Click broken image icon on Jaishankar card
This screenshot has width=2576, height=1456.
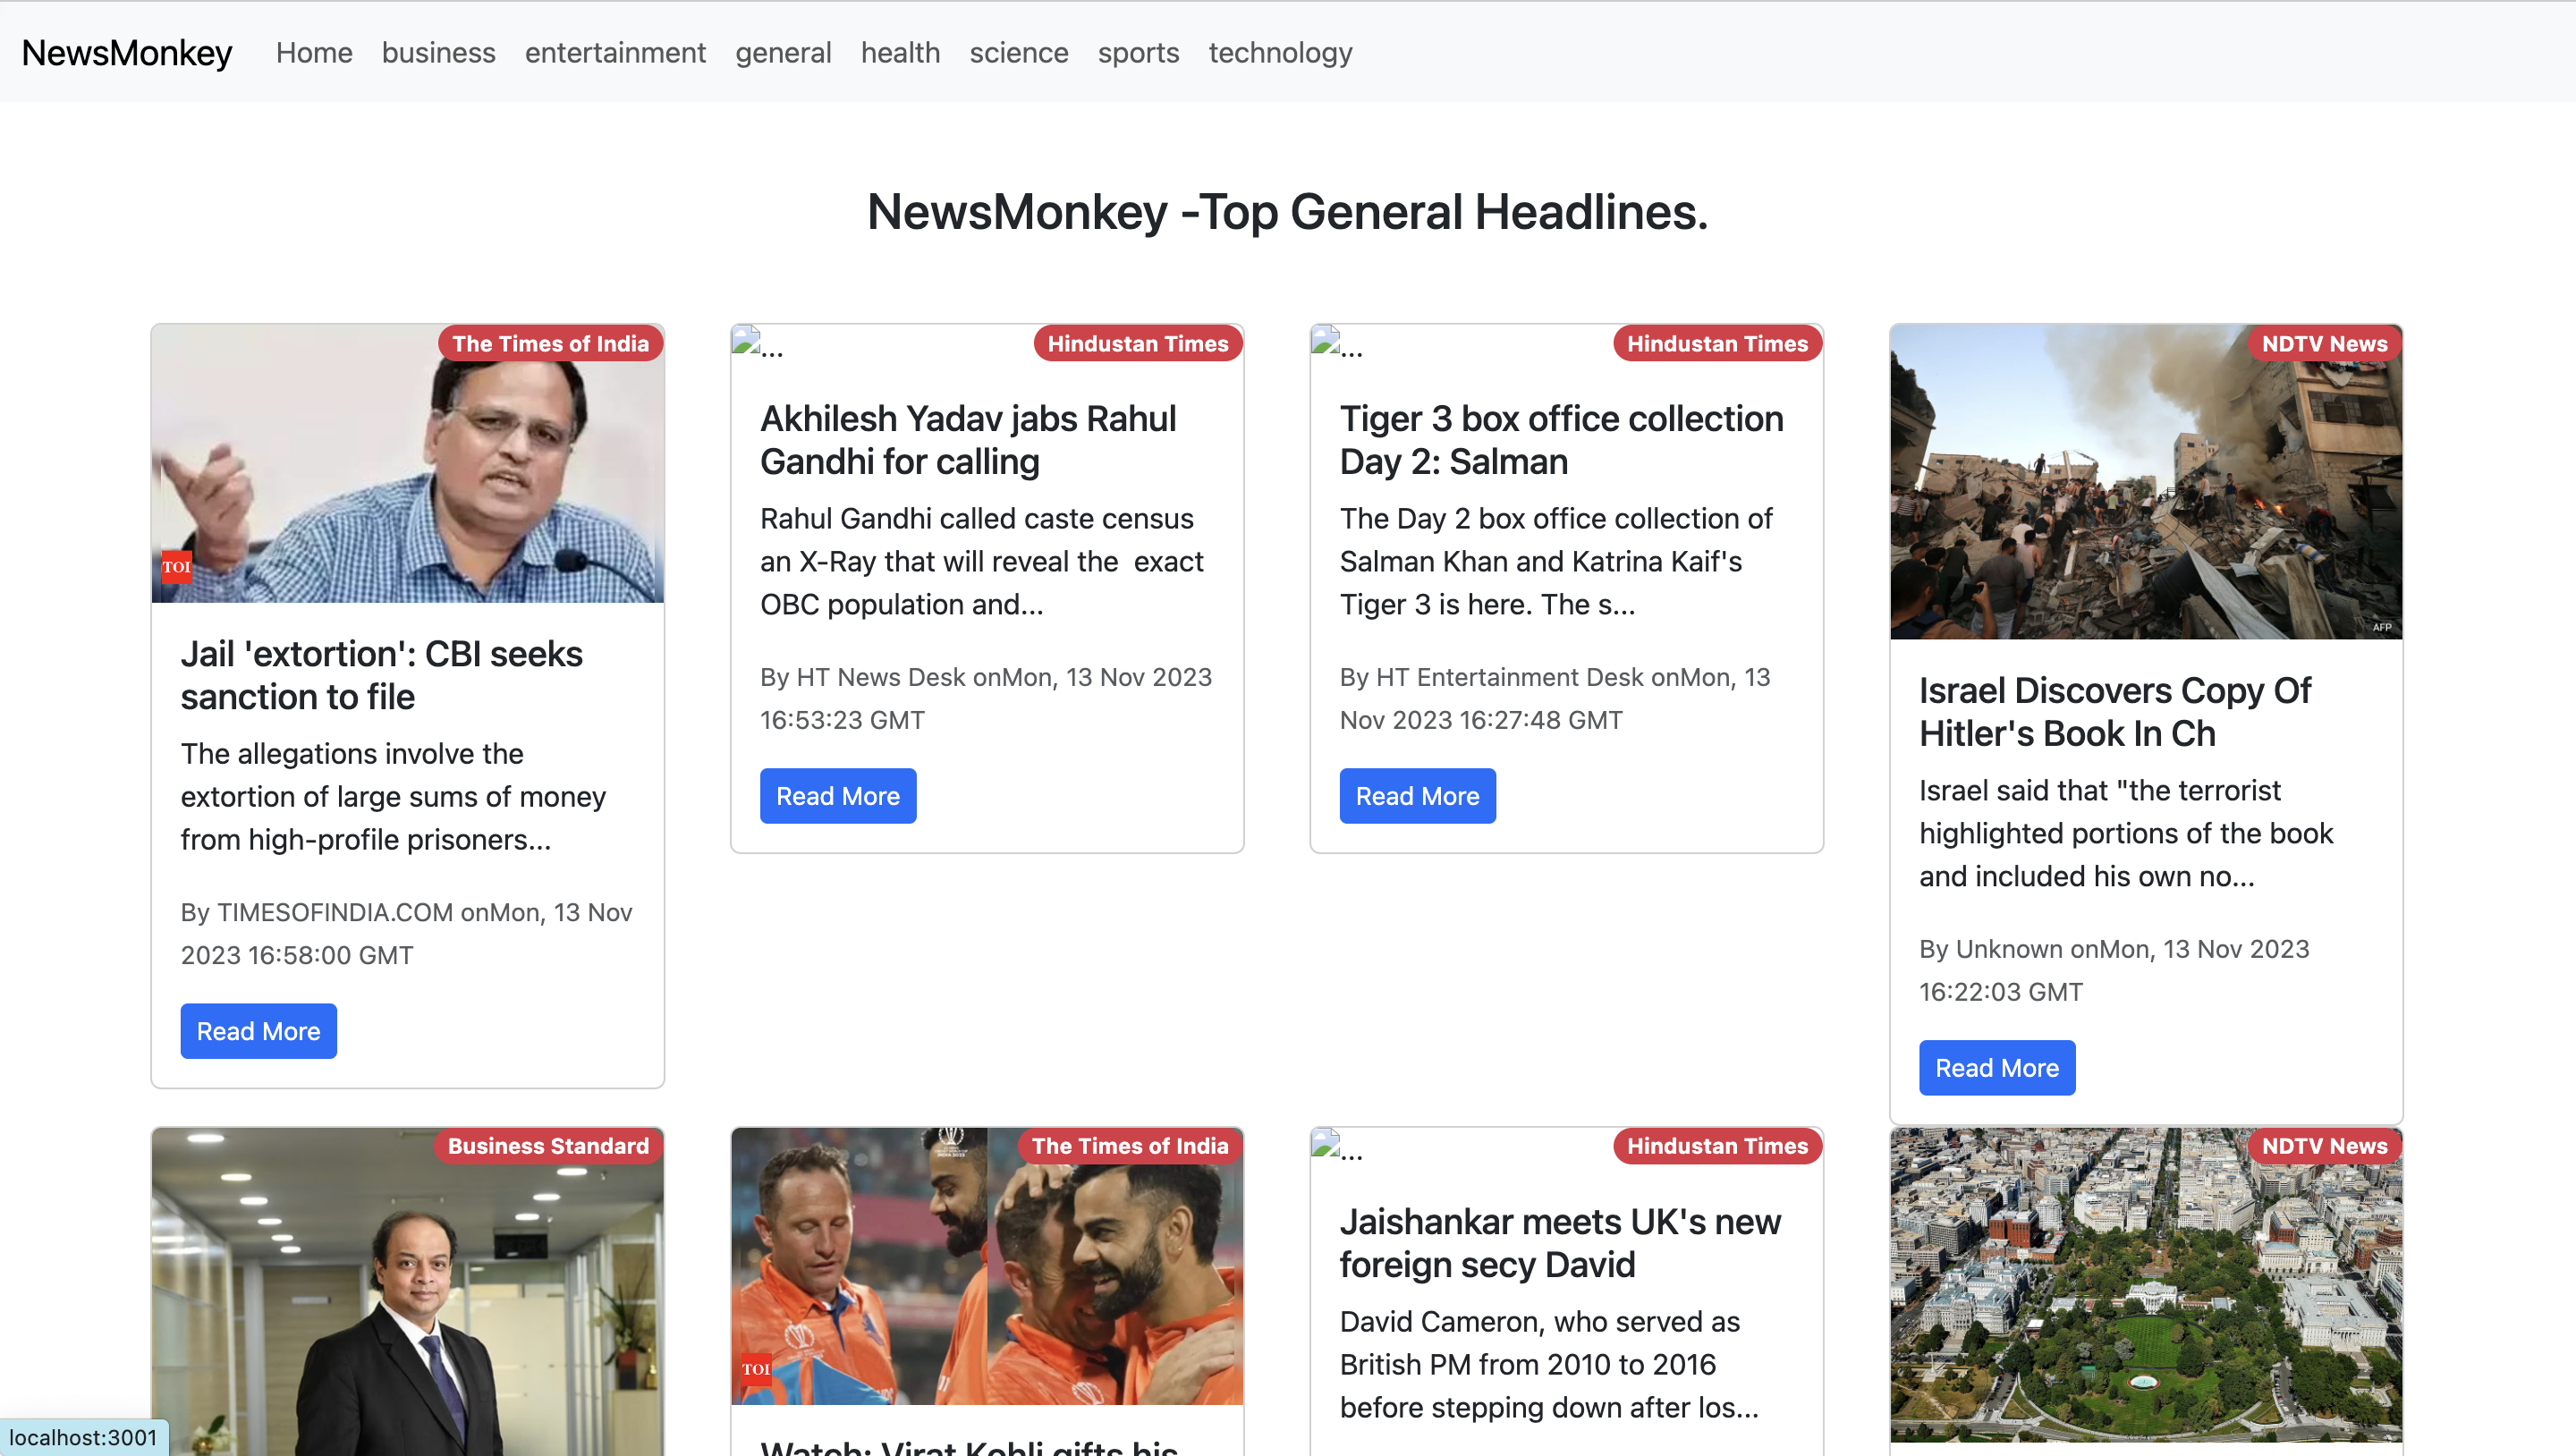pyautogui.click(x=1326, y=1144)
